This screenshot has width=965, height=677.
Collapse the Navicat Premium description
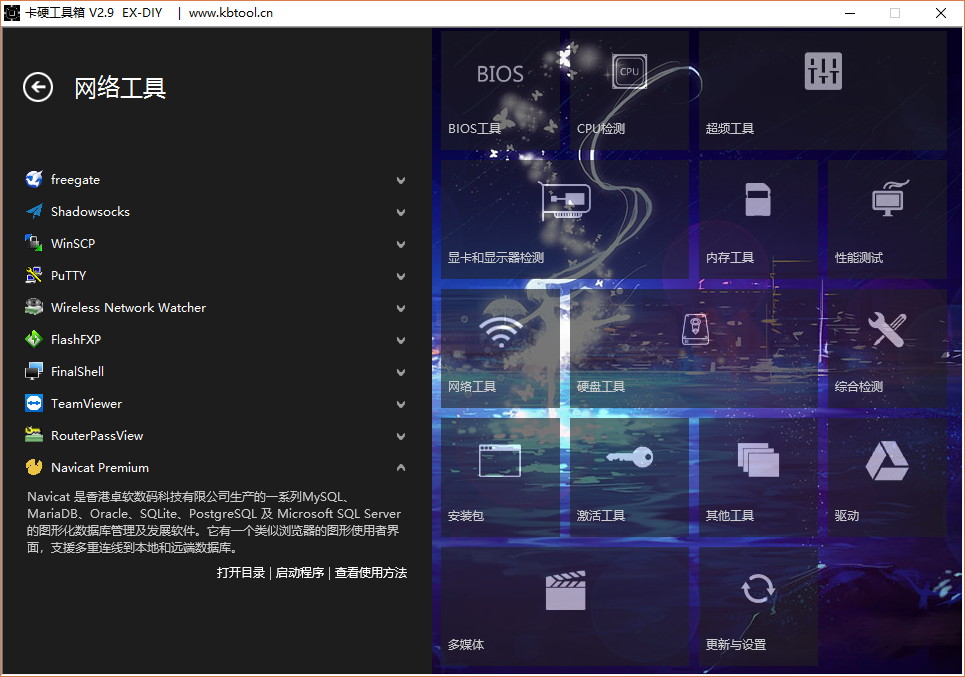[x=401, y=468]
